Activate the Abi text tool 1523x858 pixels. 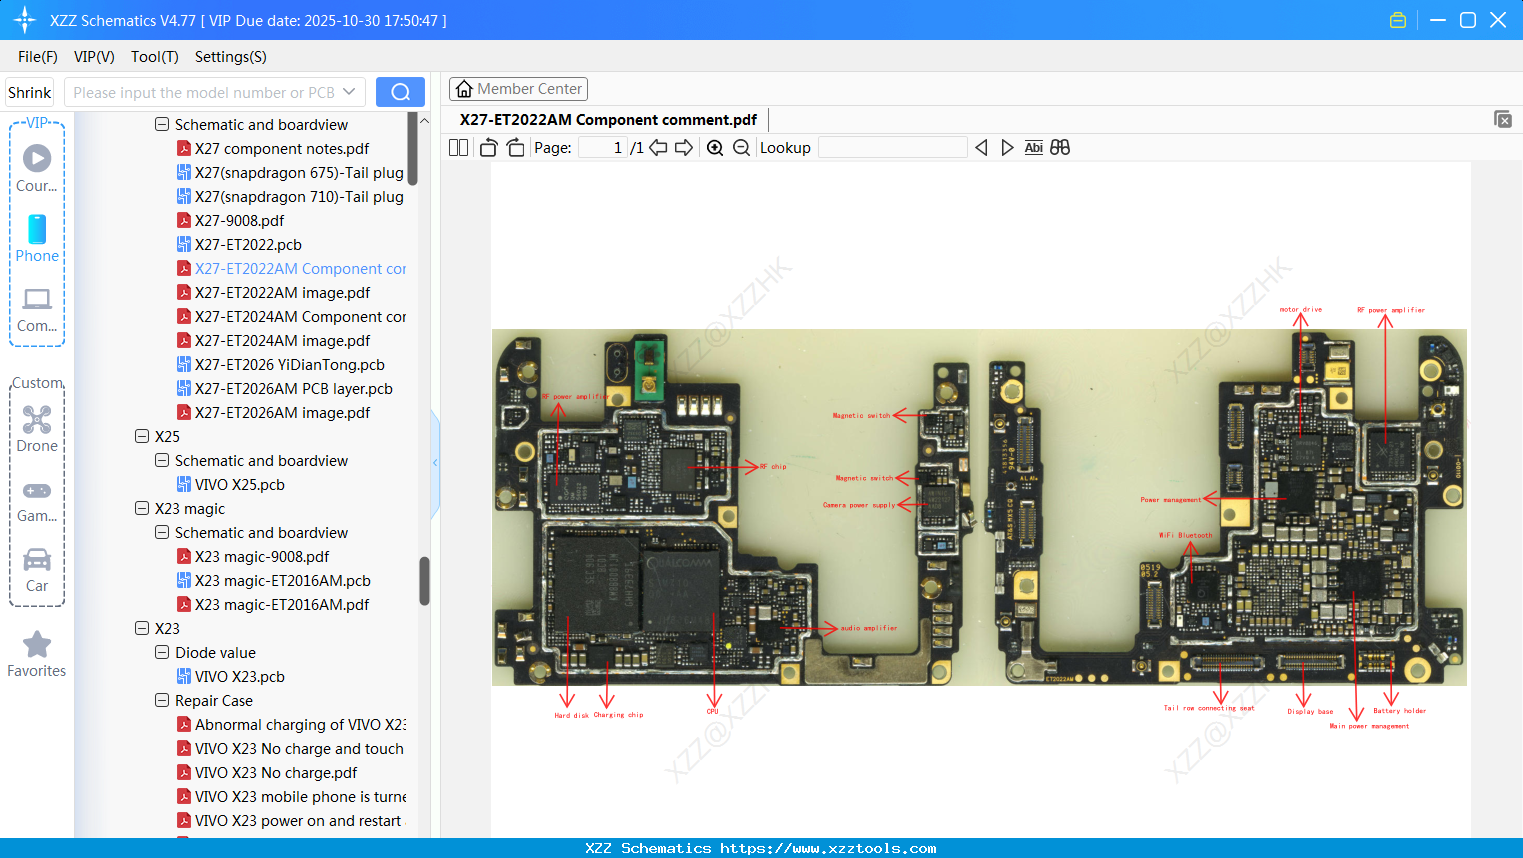(1033, 147)
